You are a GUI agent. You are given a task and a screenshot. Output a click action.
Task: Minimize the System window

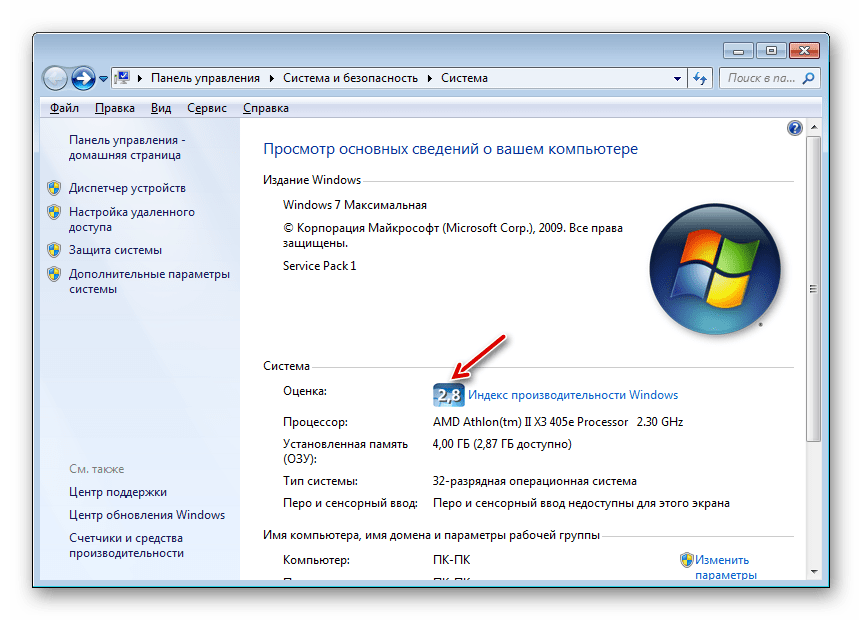pyautogui.click(x=738, y=51)
